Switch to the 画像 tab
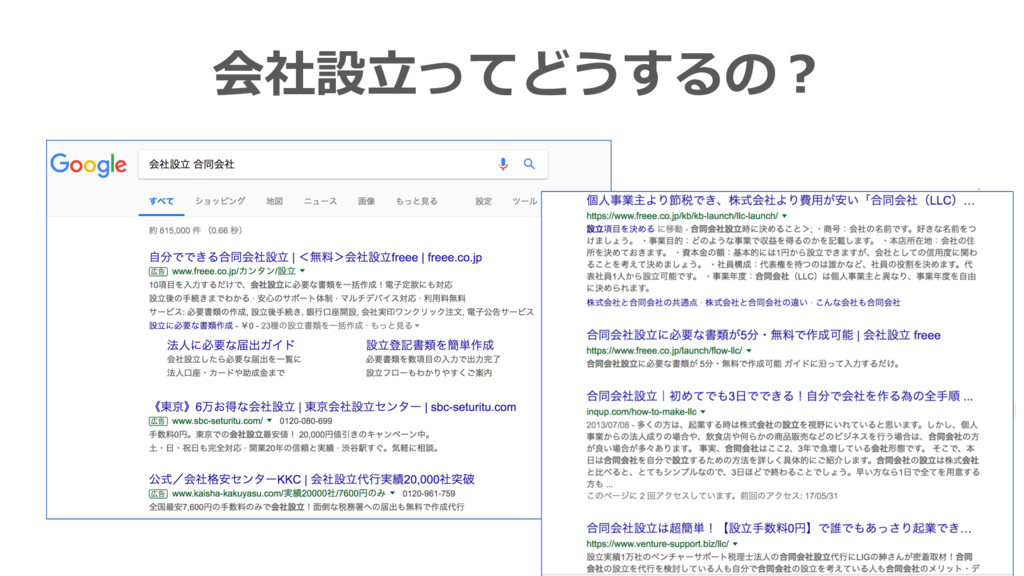This screenshot has width=1024, height=576. (366, 201)
